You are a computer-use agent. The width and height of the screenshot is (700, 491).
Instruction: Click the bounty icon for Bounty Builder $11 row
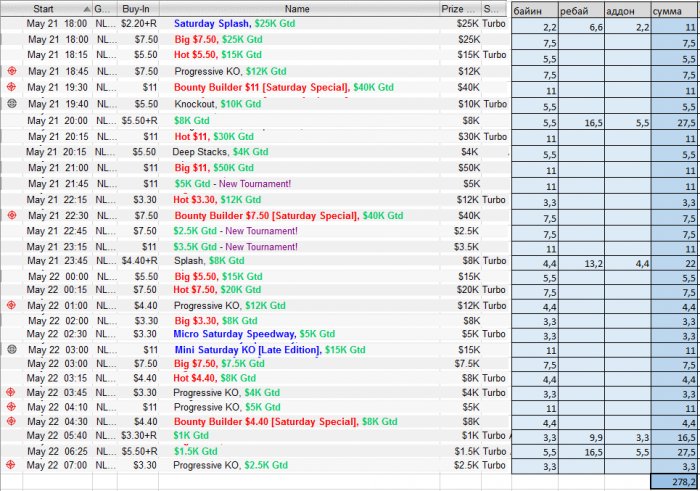[11, 88]
